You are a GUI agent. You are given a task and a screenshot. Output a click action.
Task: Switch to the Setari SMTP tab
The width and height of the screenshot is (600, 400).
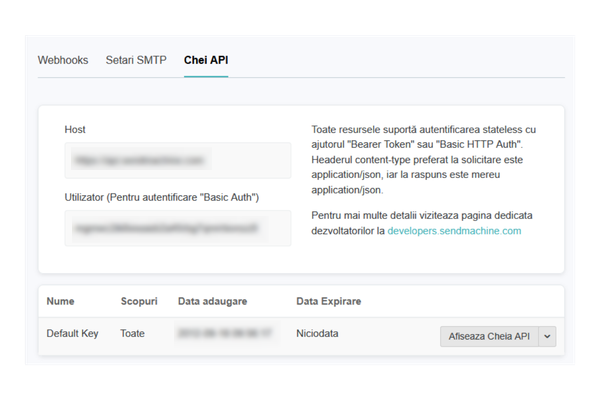coord(137,60)
